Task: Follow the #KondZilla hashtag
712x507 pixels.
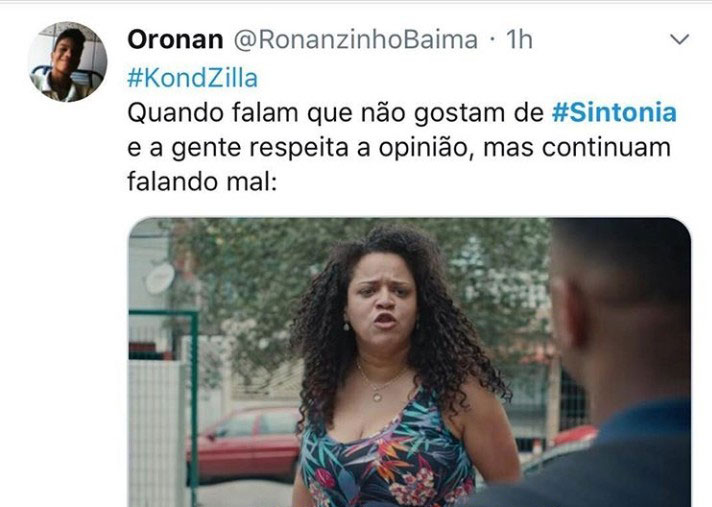Action: click(x=193, y=78)
